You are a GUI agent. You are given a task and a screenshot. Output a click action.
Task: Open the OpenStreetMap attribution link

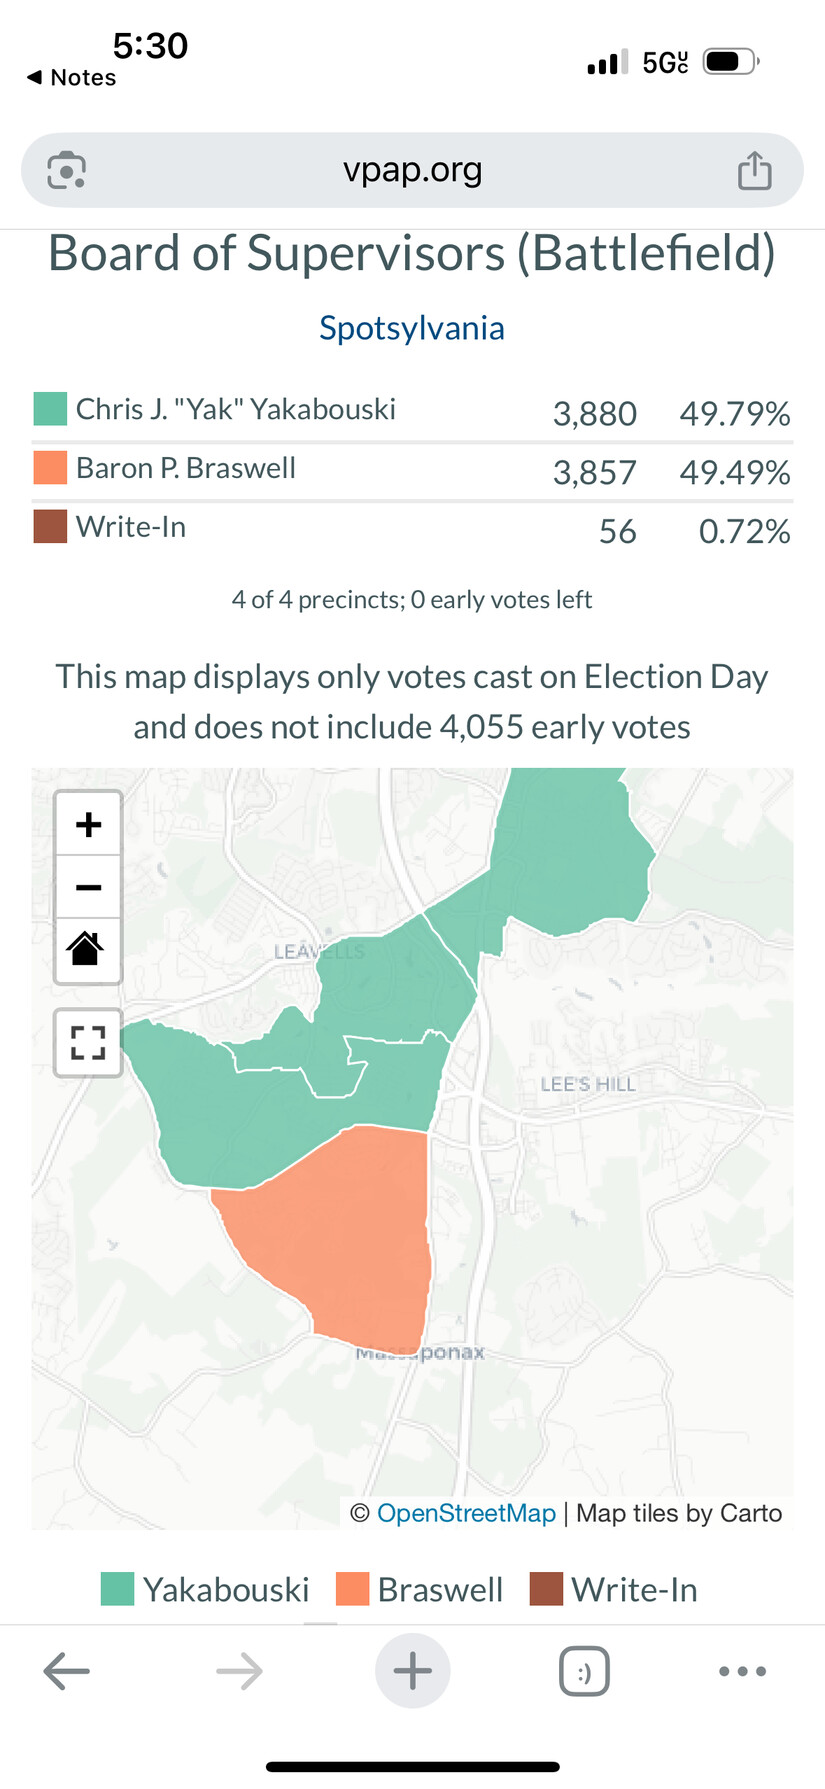click(466, 1513)
